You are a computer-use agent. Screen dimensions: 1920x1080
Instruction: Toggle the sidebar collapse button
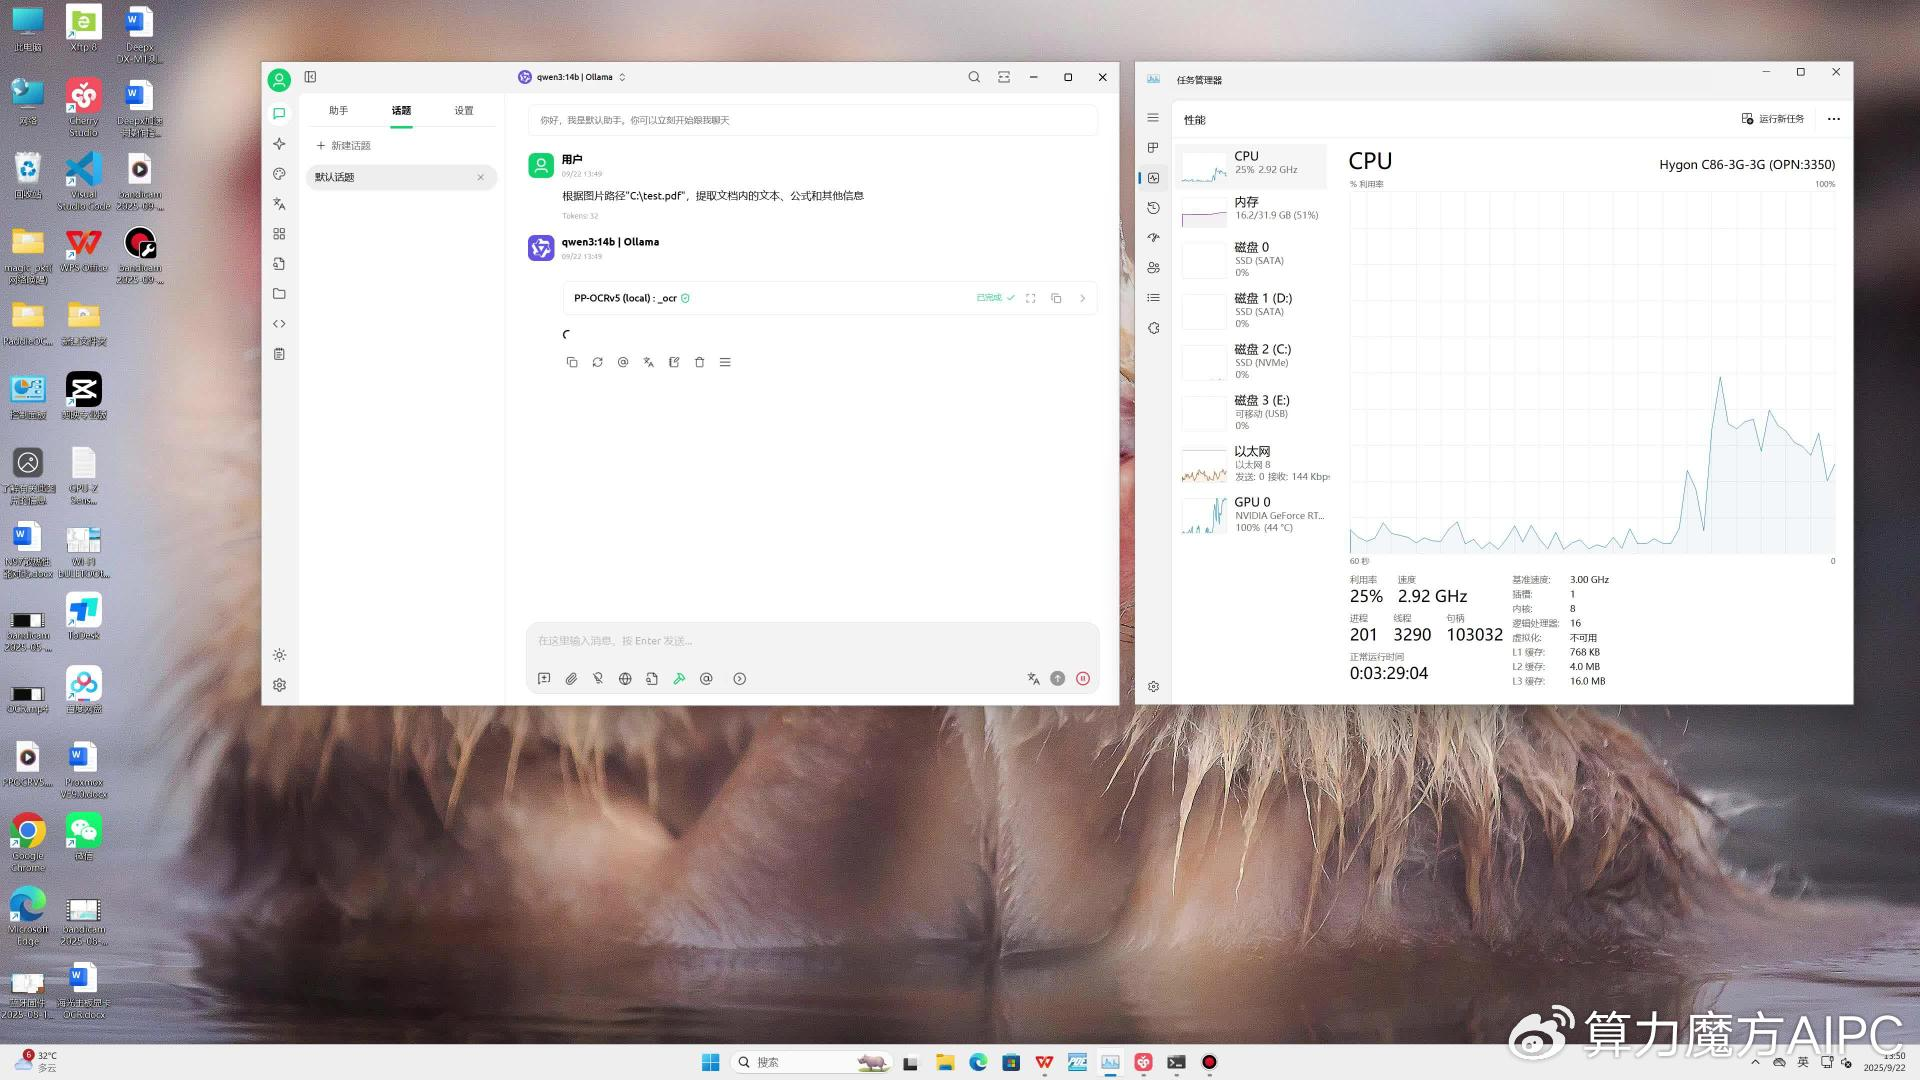point(310,77)
